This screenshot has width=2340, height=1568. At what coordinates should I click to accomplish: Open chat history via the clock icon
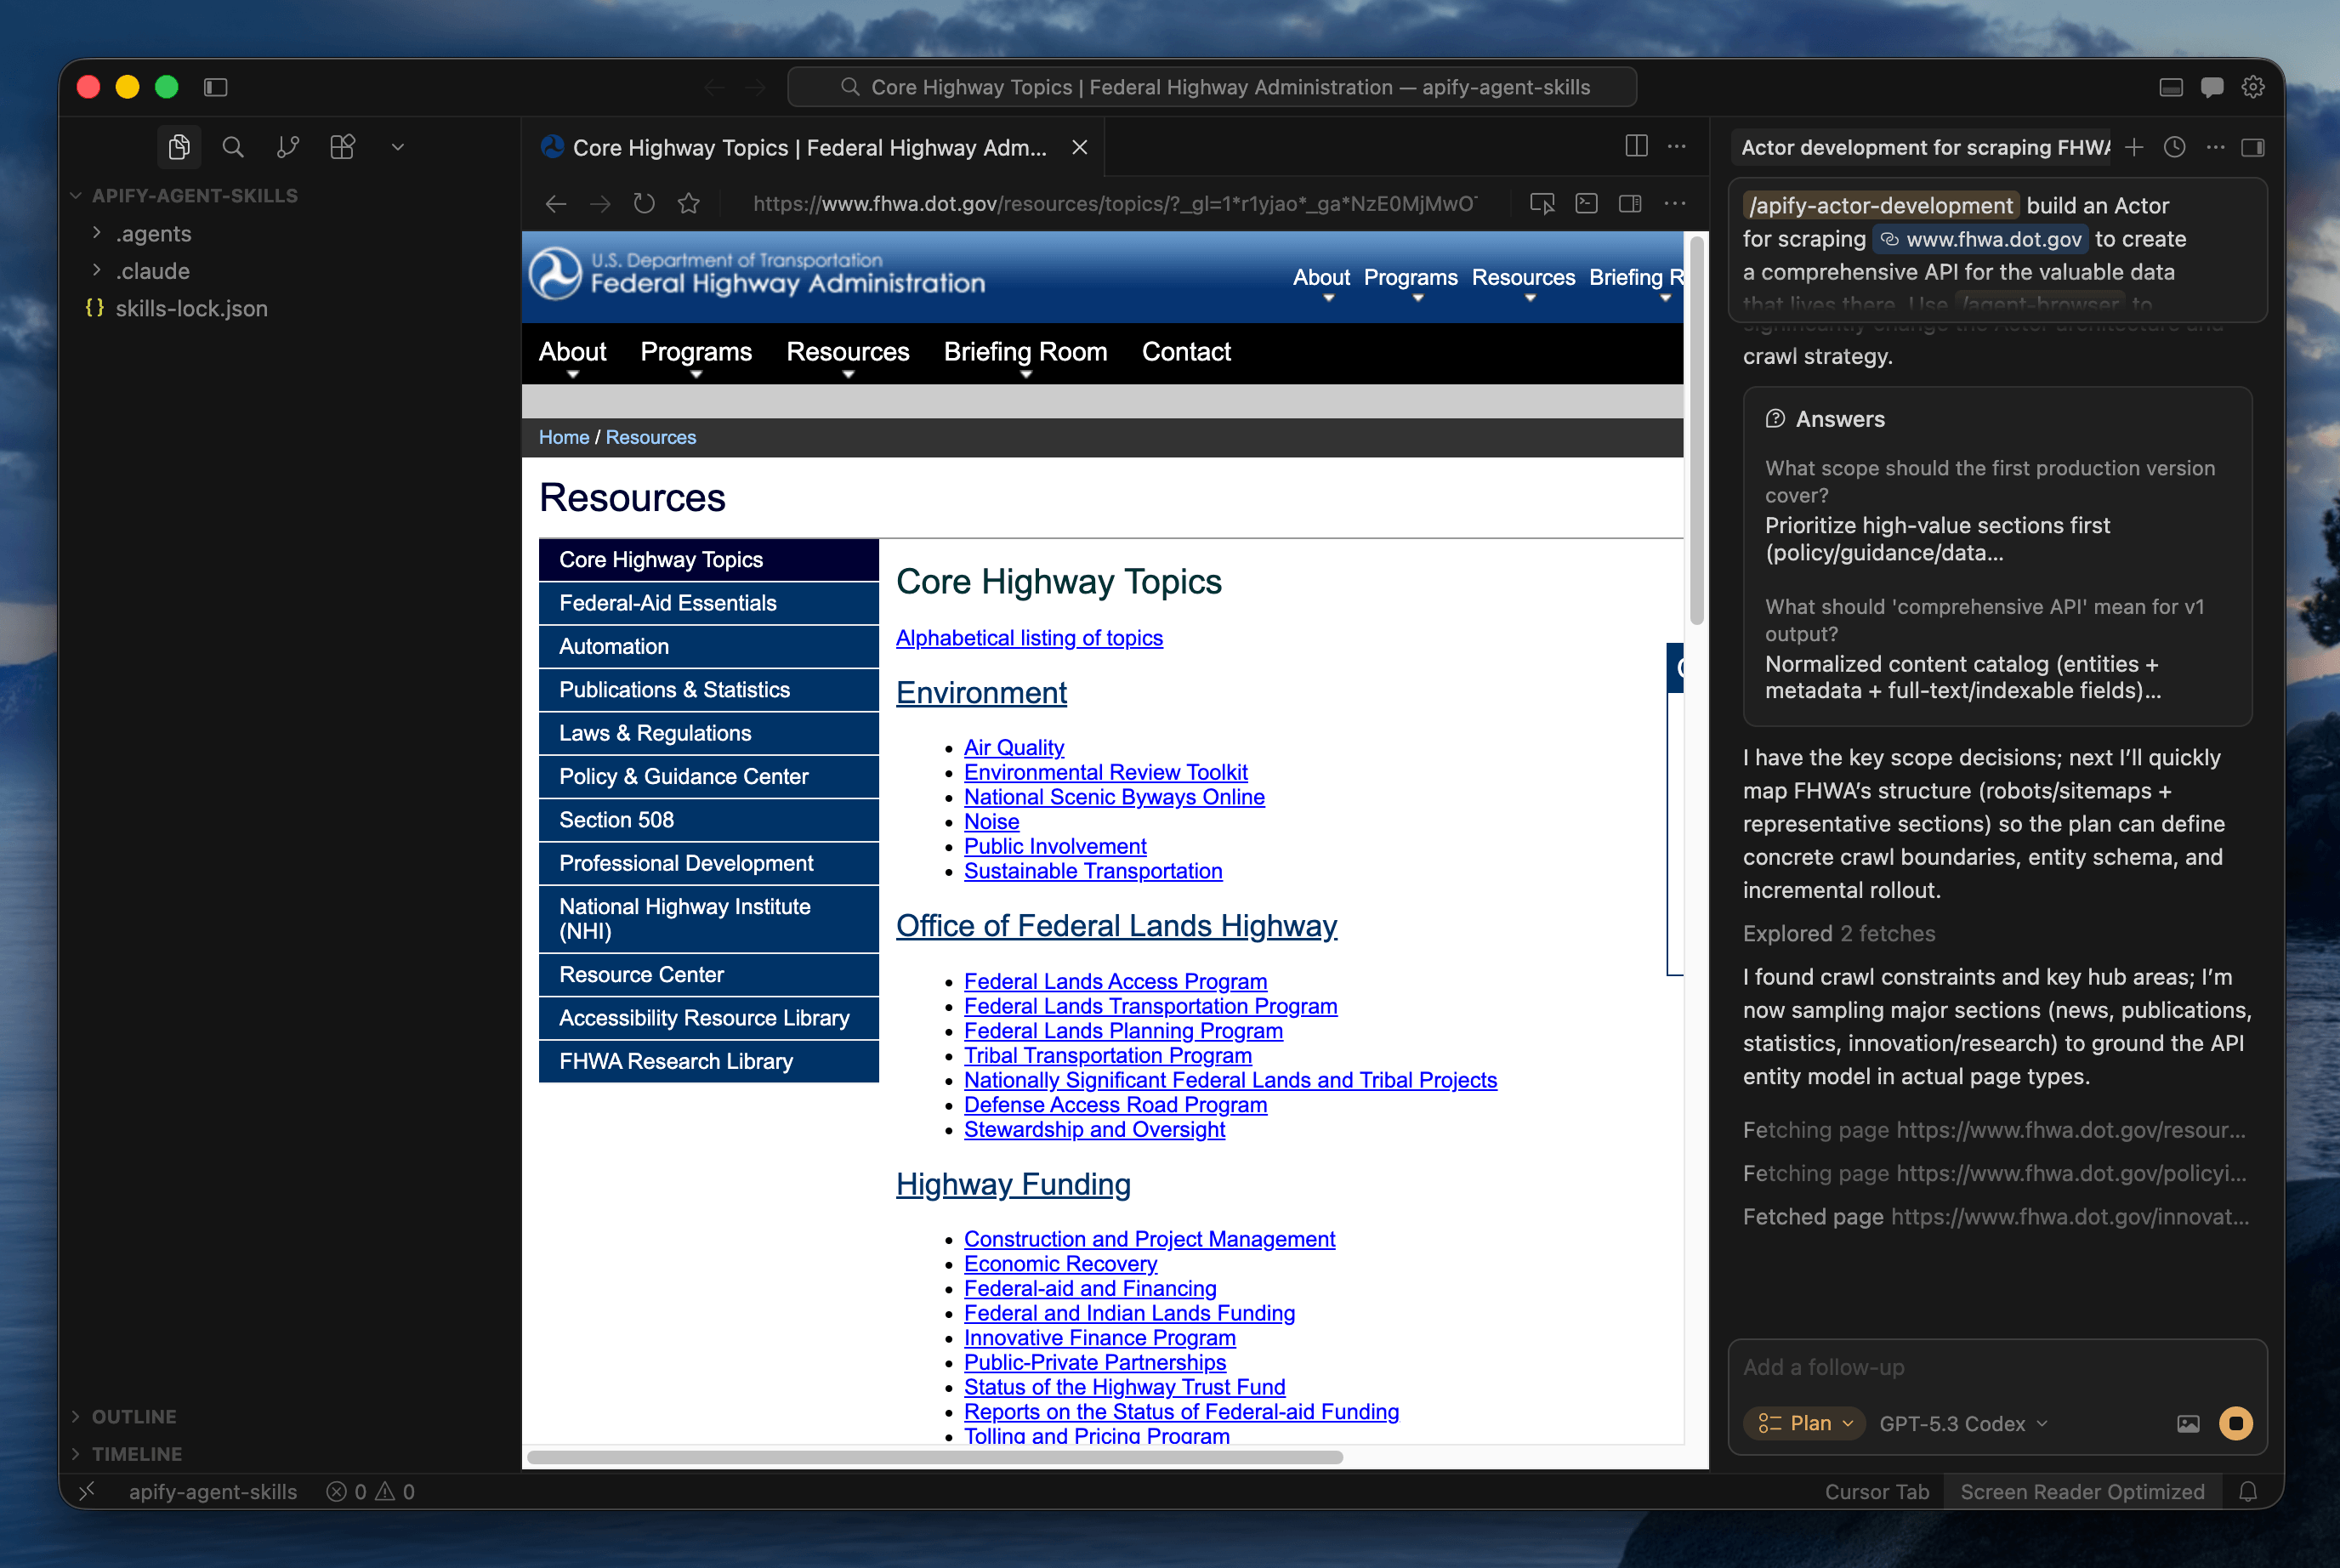(x=2174, y=147)
